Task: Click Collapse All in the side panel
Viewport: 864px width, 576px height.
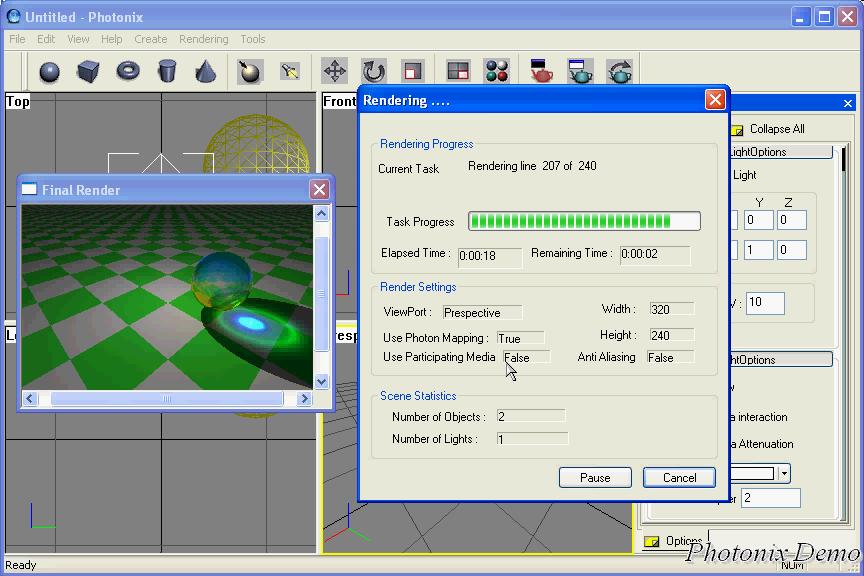Action: point(776,129)
